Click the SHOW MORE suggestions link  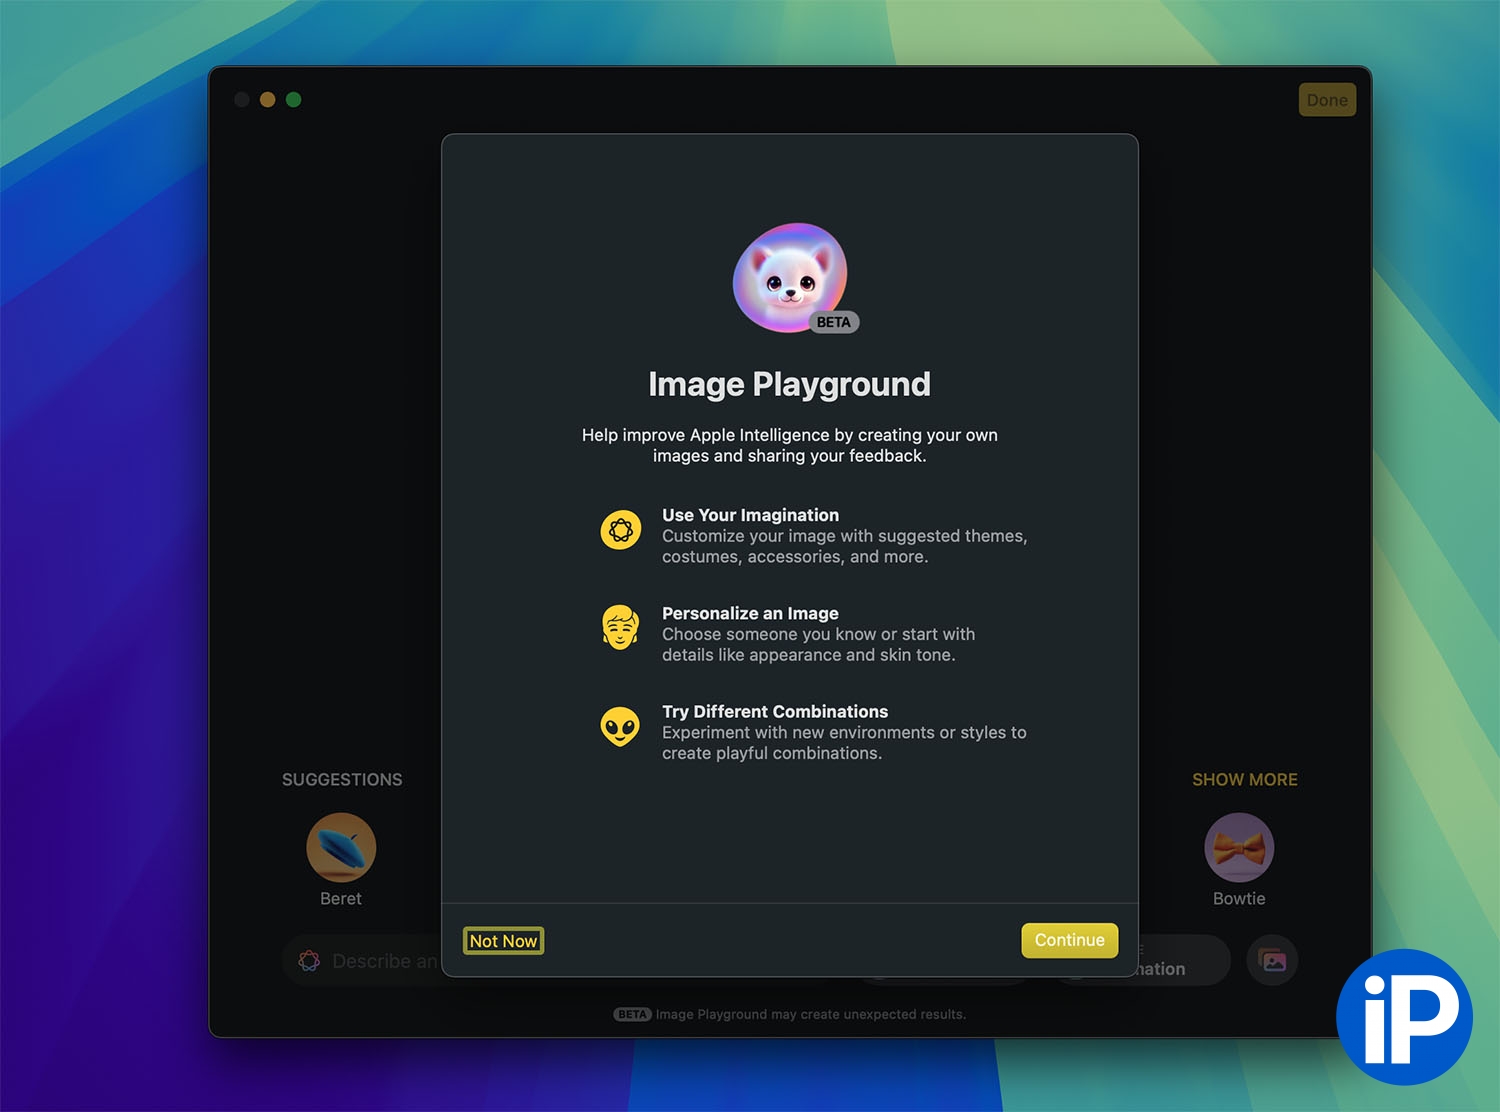1244,779
